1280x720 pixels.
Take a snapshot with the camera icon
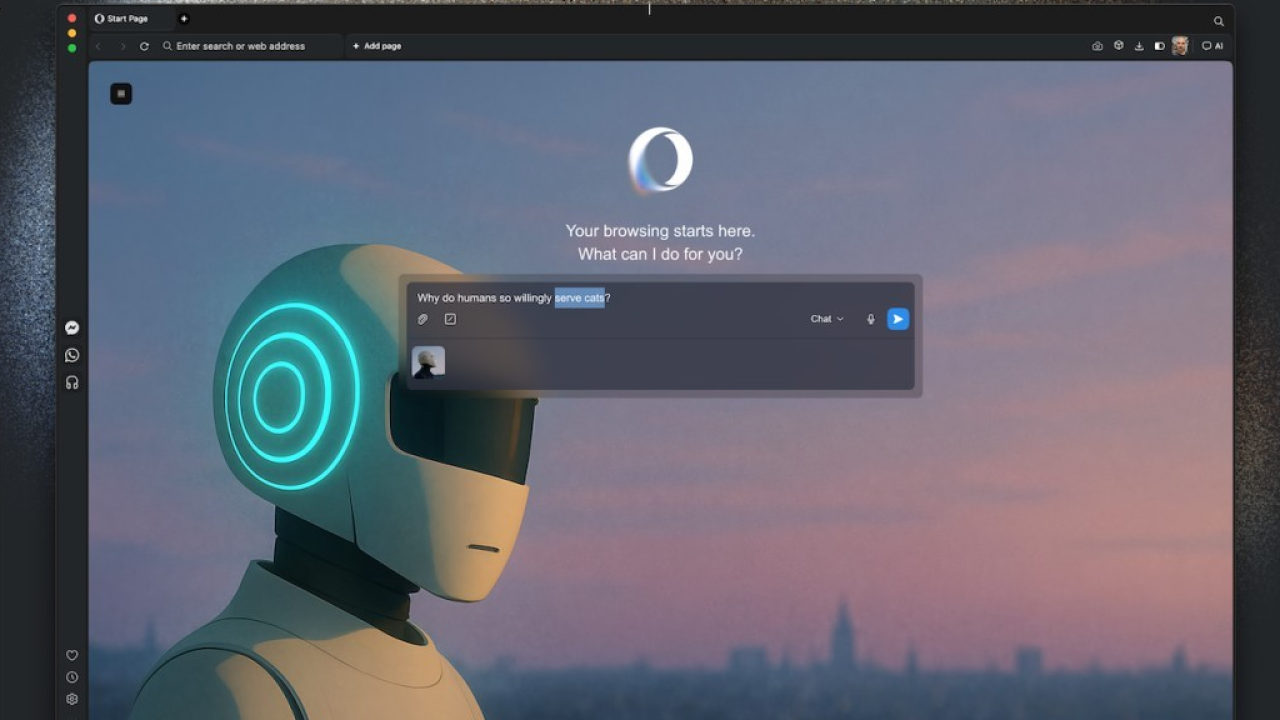point(1097,45)
